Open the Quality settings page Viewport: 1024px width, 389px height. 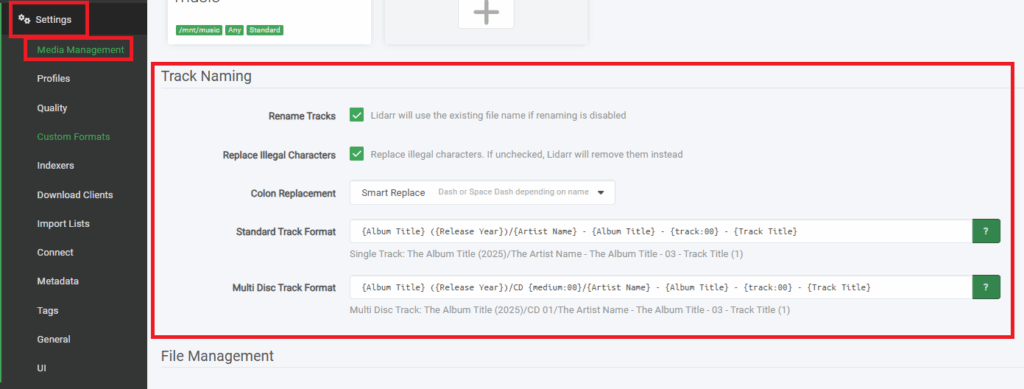click(52, 108)
